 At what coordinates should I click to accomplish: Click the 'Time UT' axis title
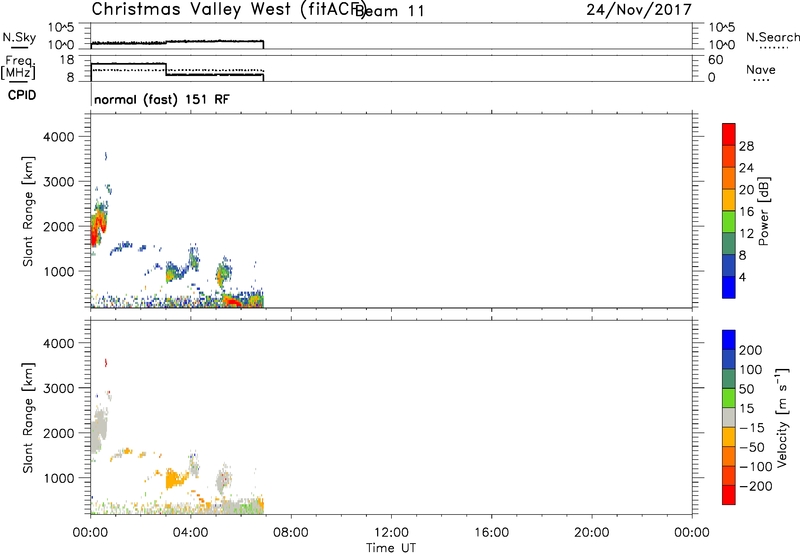[x=391, y=548]
